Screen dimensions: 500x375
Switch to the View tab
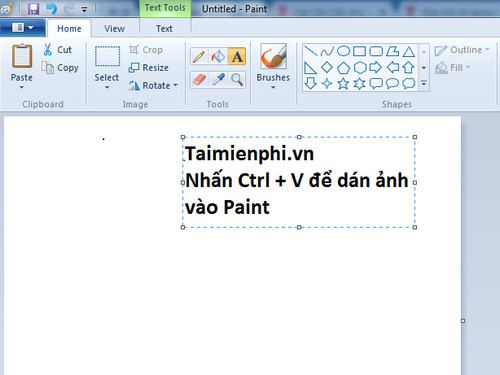click(x=114, y=29)
